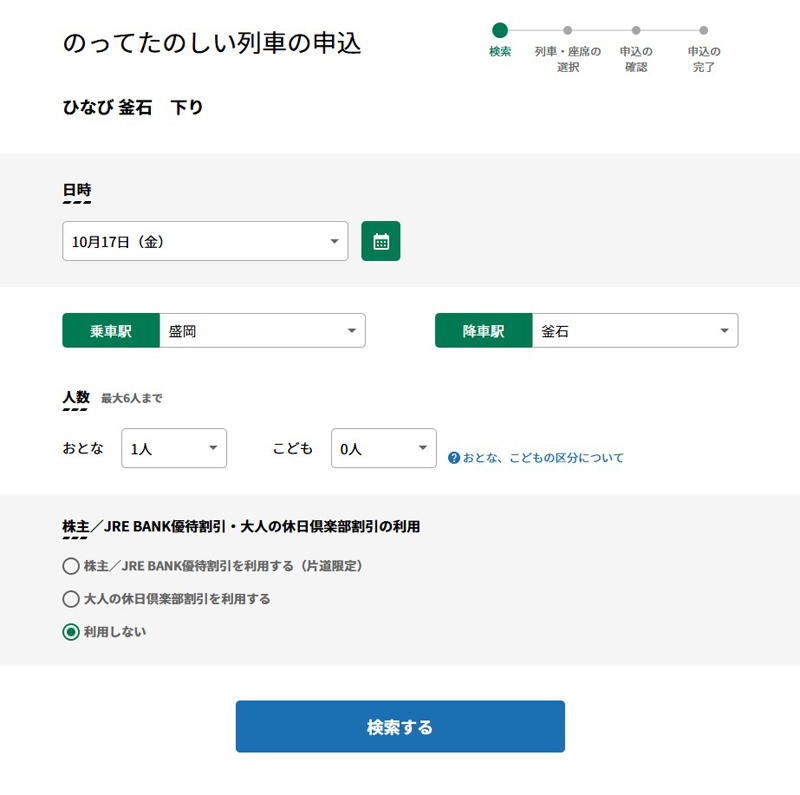Click the 列車・座席の選択 step dot
Viewport: 800px width, 795px height.
click(x=568, y=31)
